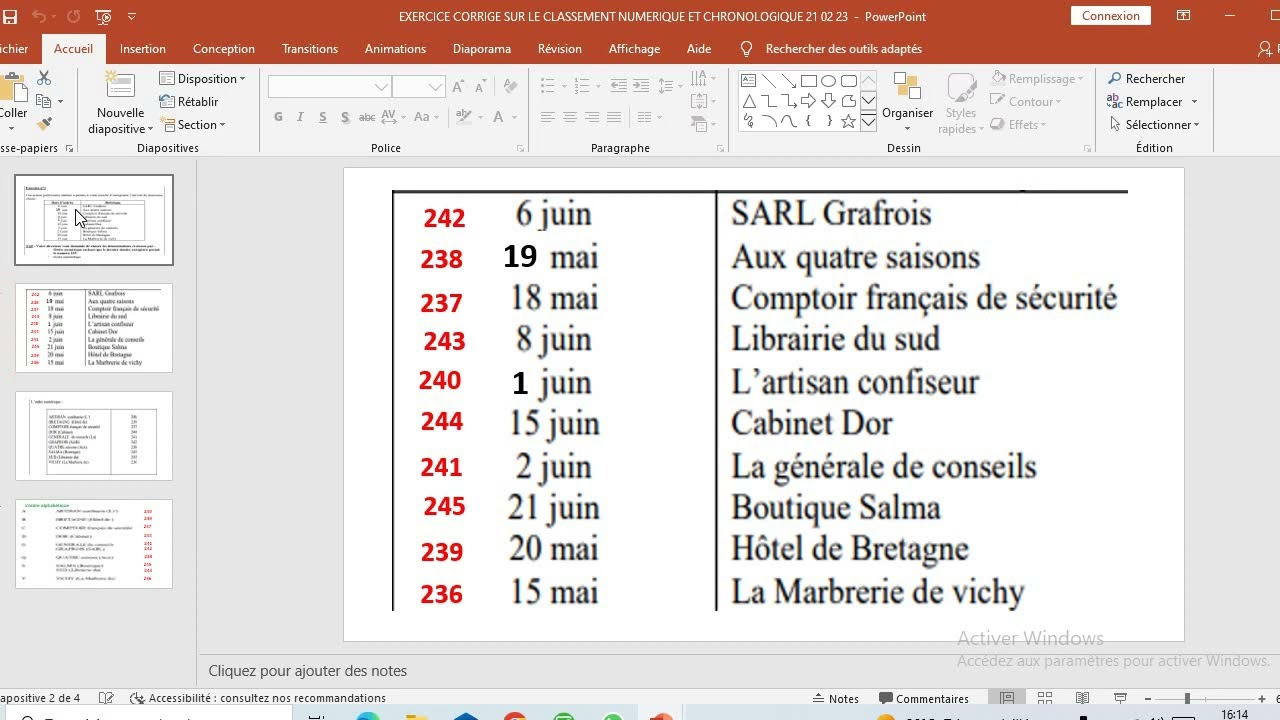Switch to the Insertion tab
Screen dimensions: 1280x720
pyautogui.click(x=143, y=48)
